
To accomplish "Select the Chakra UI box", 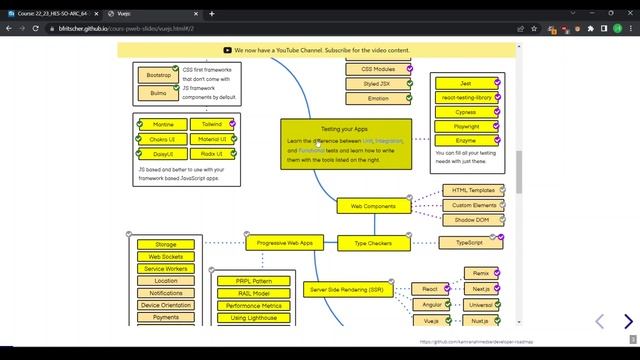I will [162, 139].
